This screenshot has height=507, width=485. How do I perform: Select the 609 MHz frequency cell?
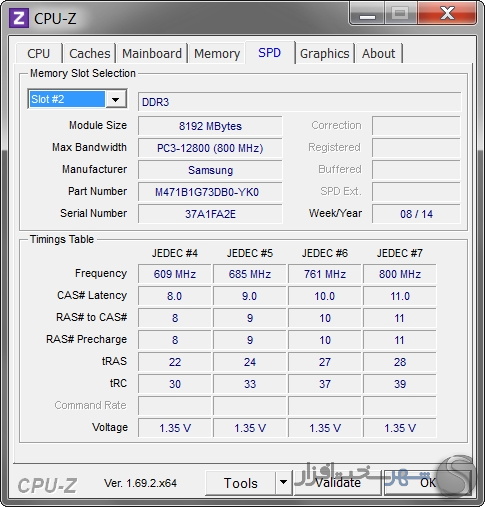coord(175,274)
